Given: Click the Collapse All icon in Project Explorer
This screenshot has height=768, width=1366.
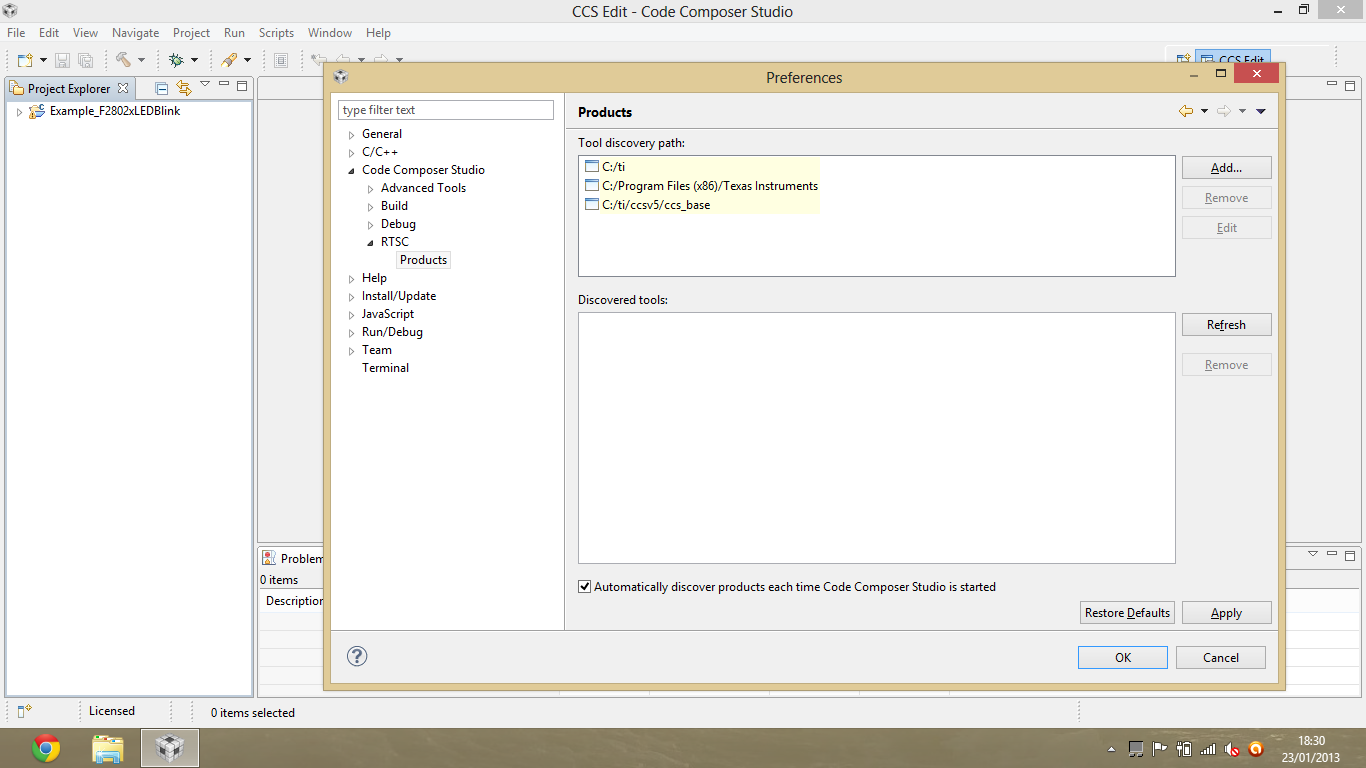Looking at the screenshot, I should click(x=161, y=88).
